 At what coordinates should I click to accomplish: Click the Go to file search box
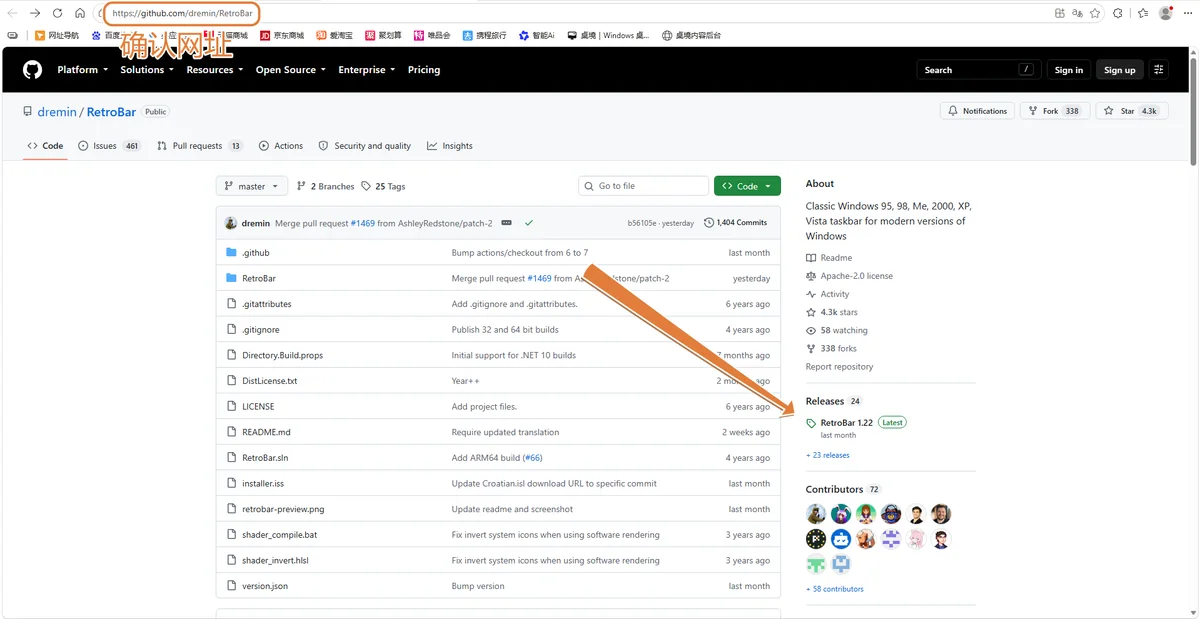pos(644,186)
